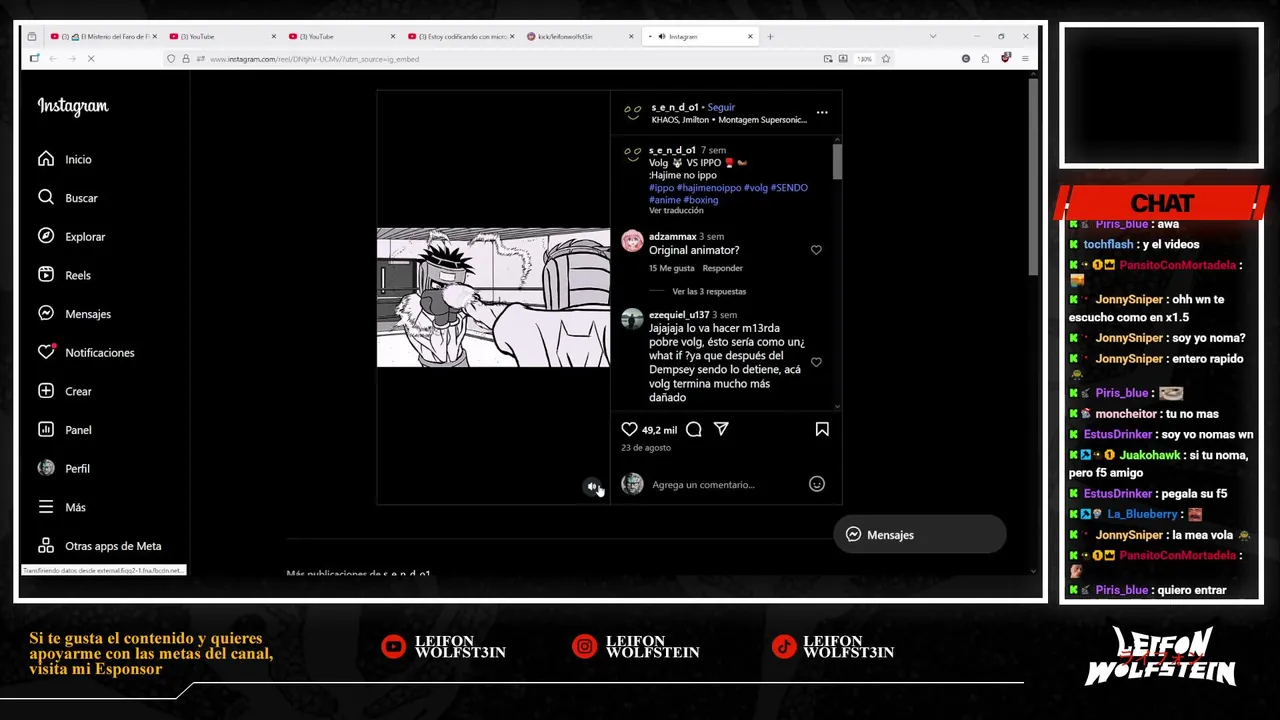
Task: Open ezequiel_u137's username
Action: click(x=679, y=315)
